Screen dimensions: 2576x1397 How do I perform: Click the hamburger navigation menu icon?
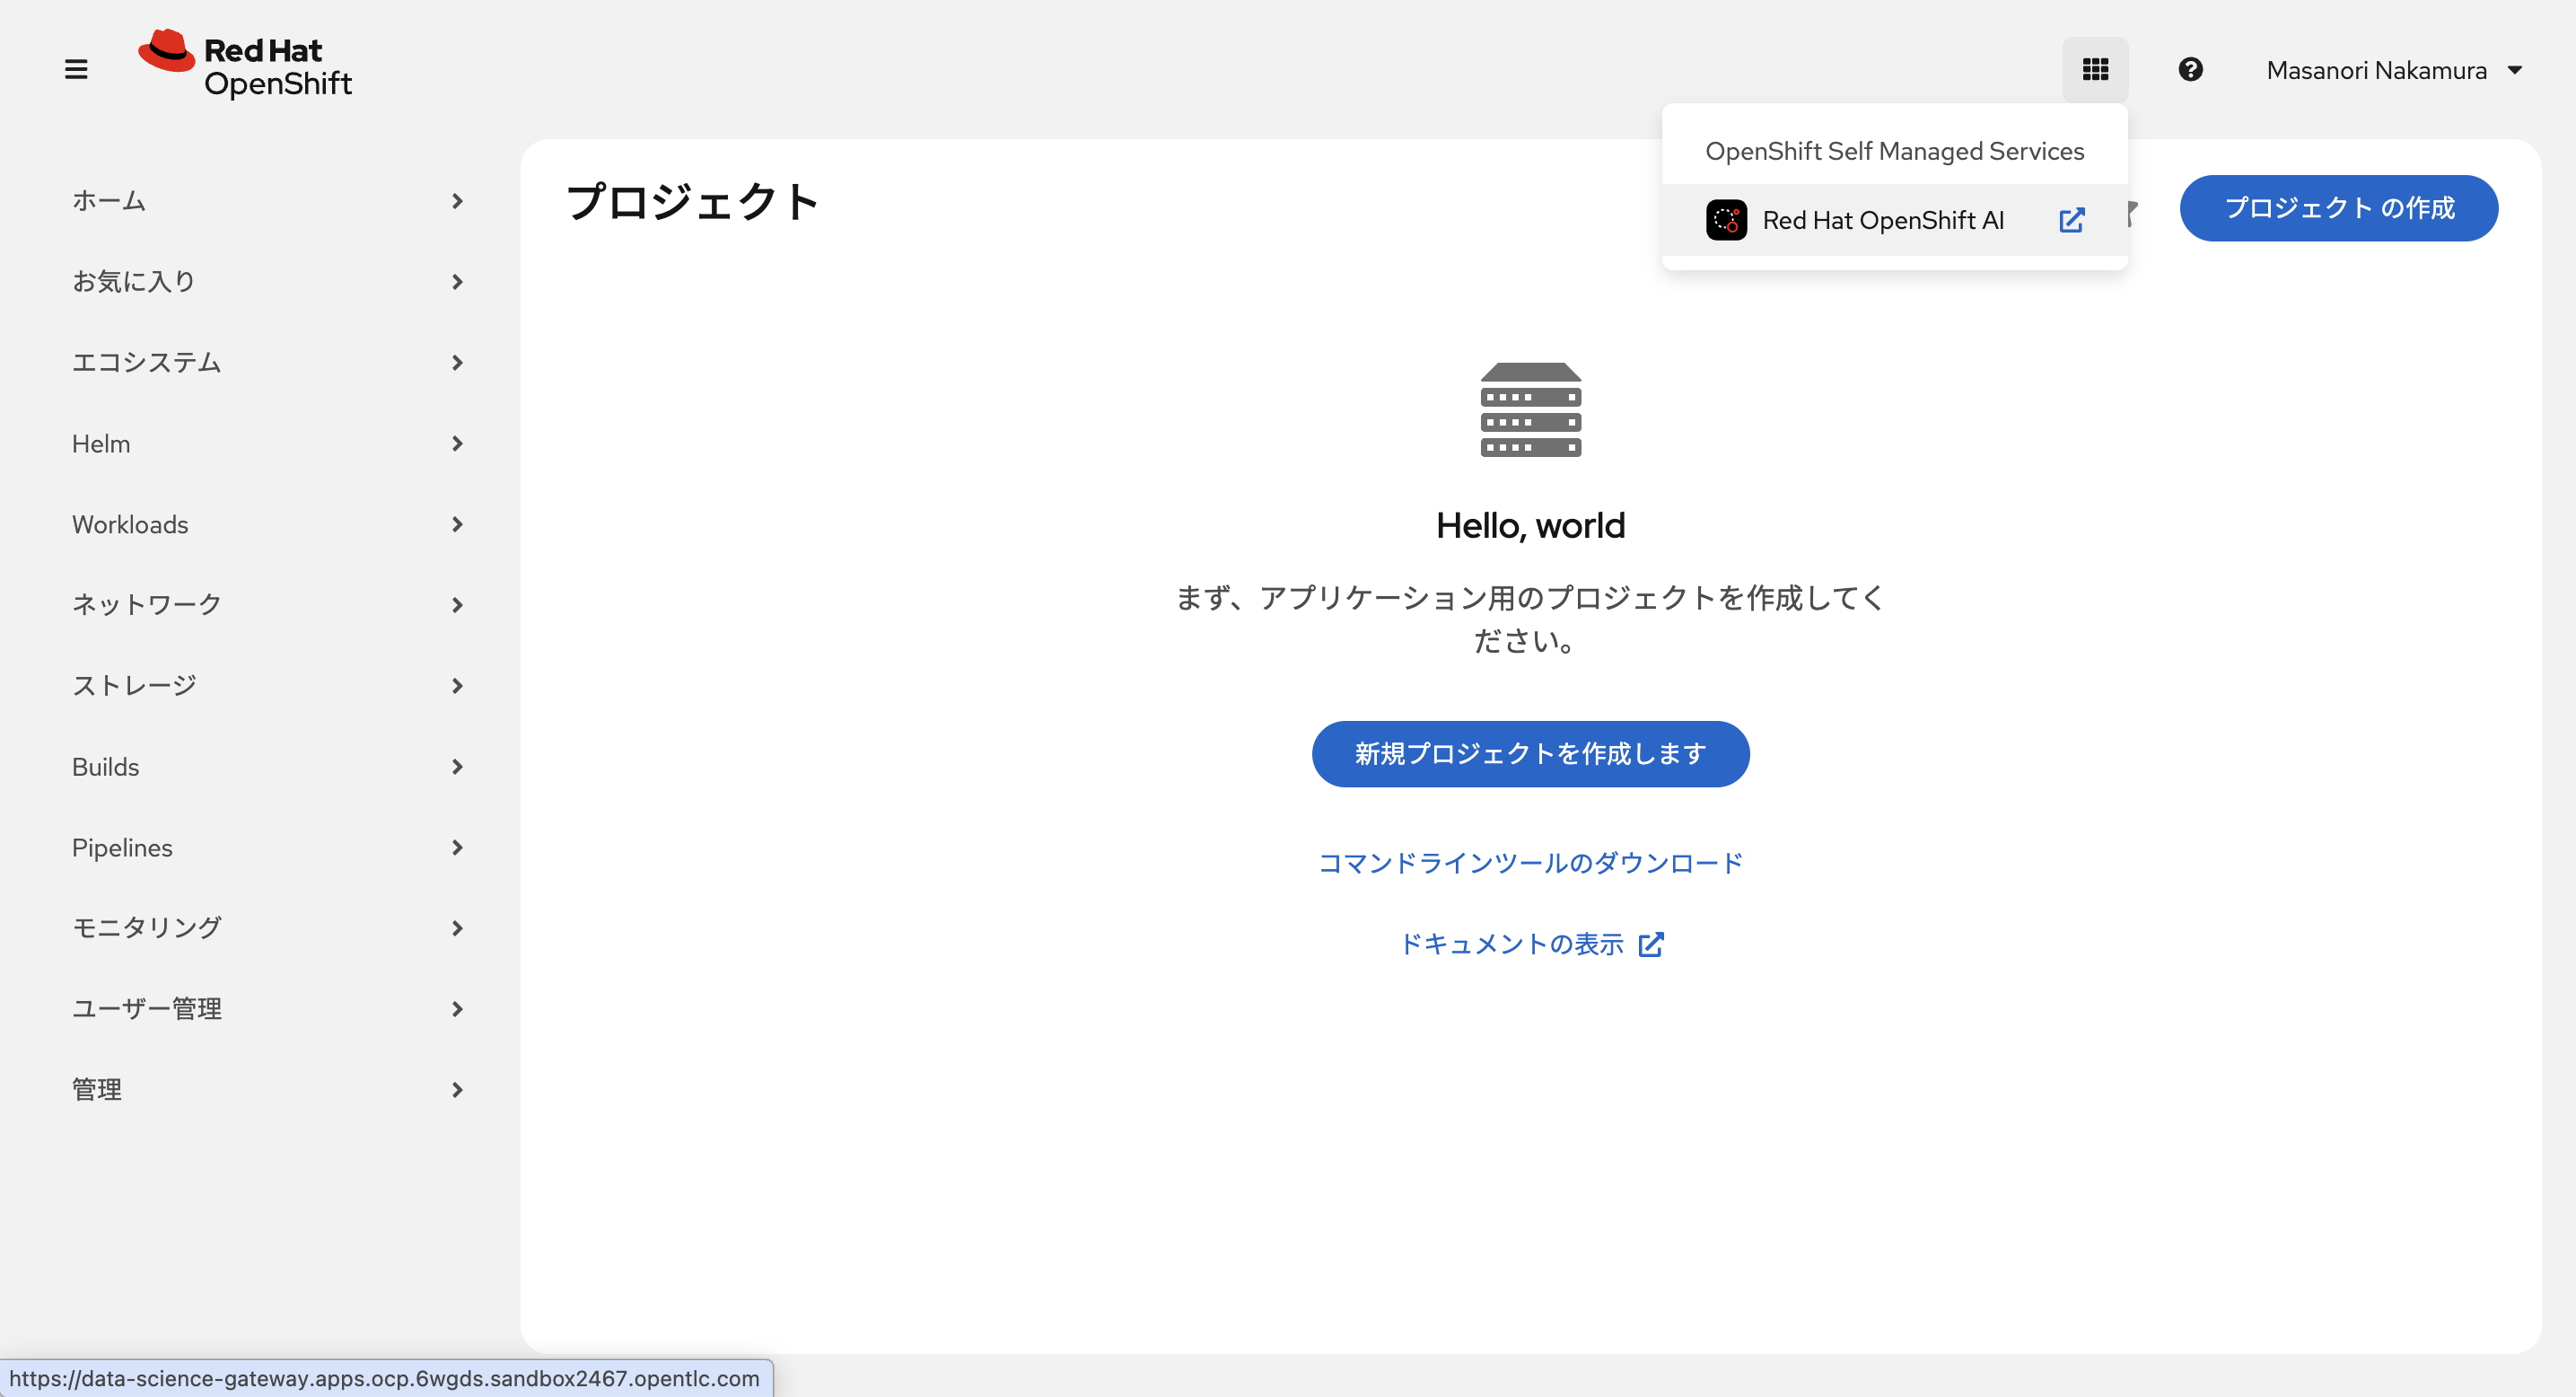[x=76, y=69]
